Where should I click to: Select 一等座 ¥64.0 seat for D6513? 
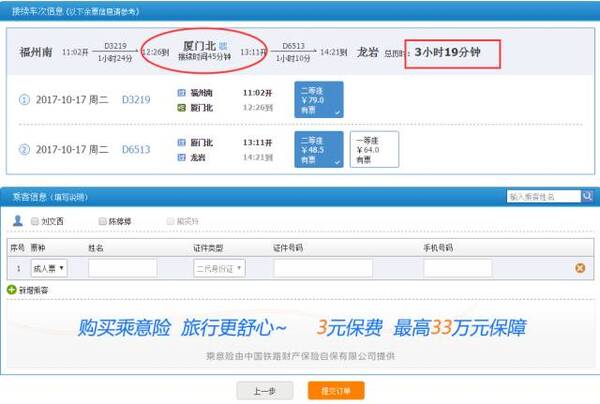click(x=374, y=150)
